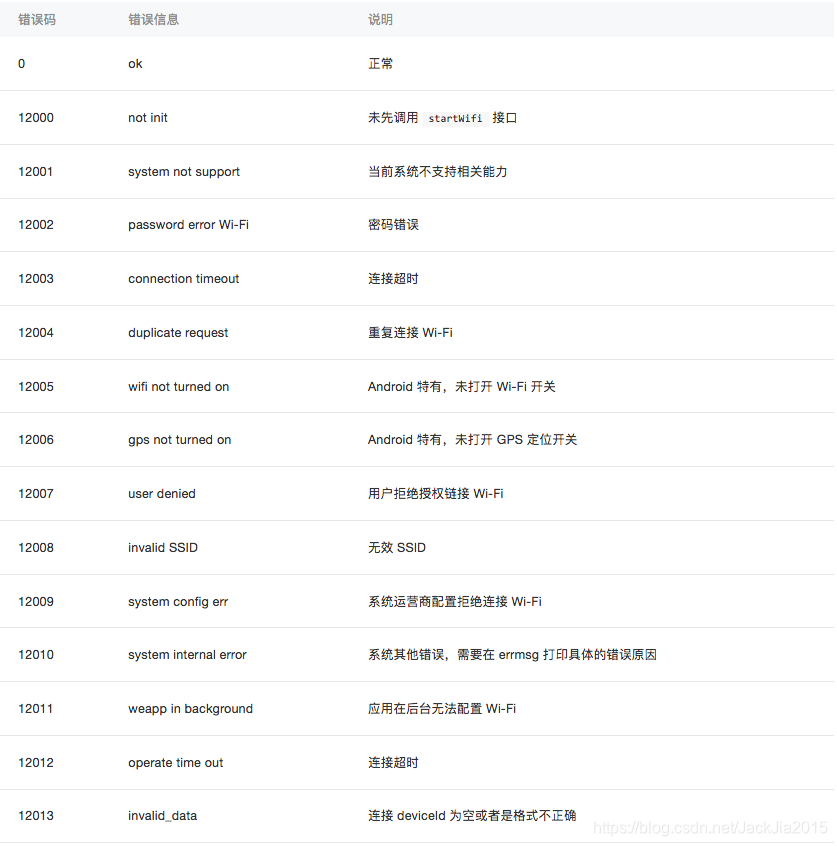
Task: Select error code 12005
Action: pyautogui.click(x=36, y=386)
